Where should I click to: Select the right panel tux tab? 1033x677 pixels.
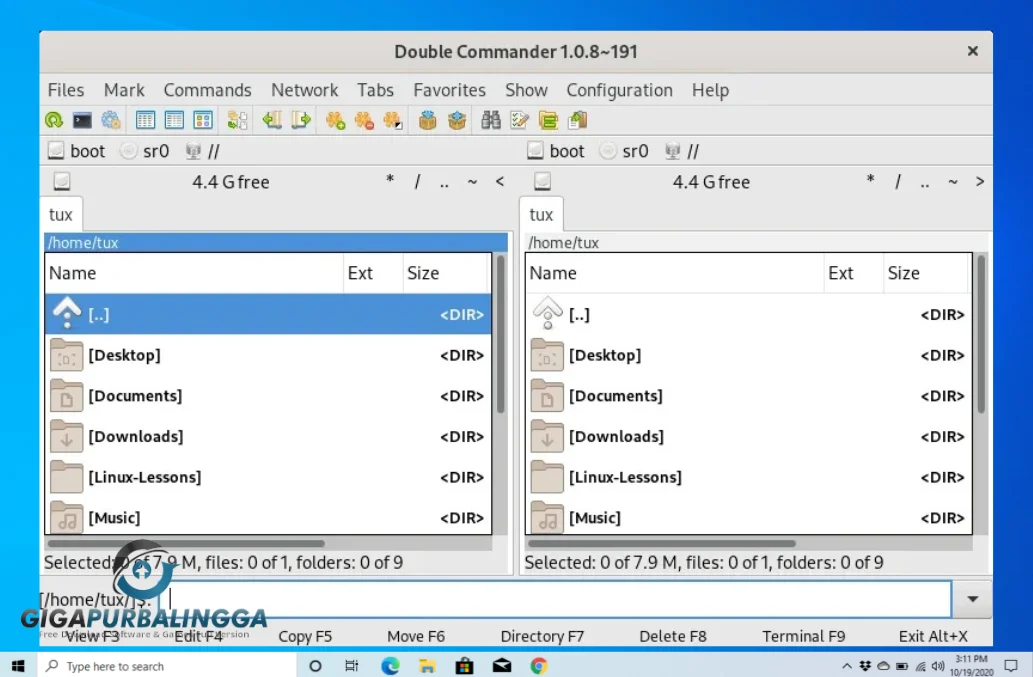(x=541, y=214)
